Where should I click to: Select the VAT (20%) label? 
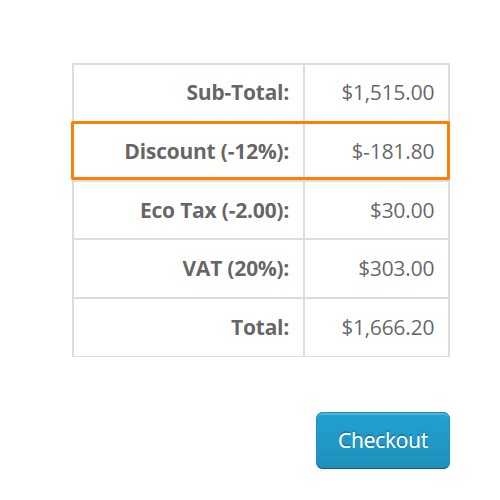pos(236,269)
